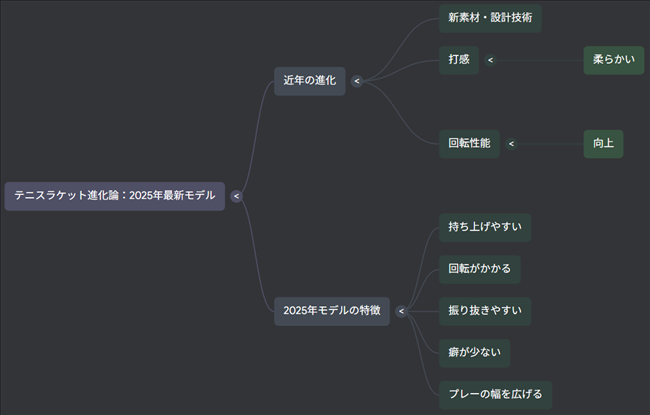
Task: Collapse the 打感 node chevron
Action: (490, 60)
